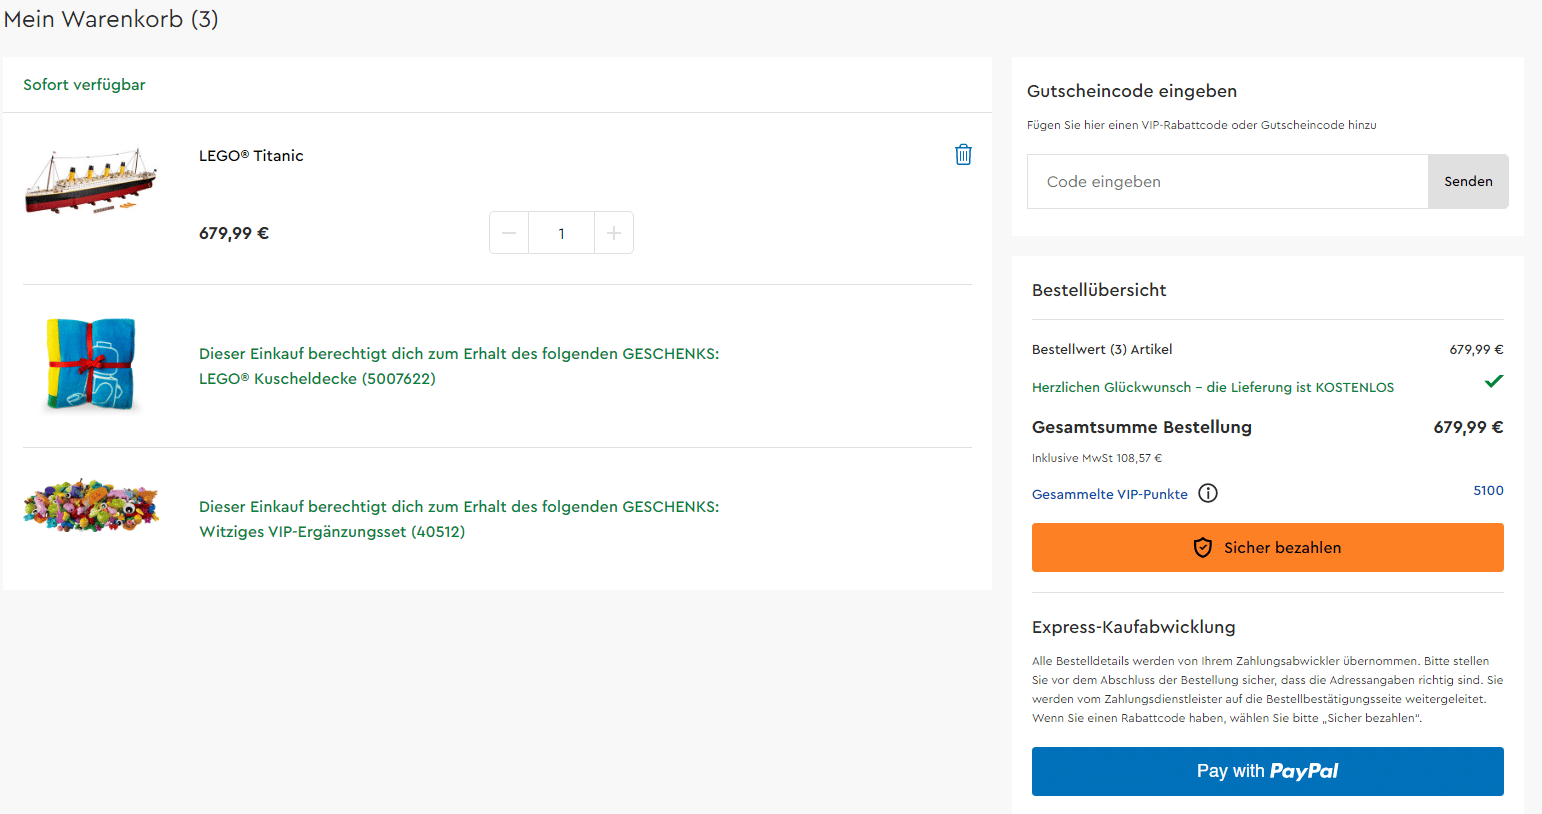Decrease Titanic quantity with the minus button
The height and width of the screenshot is (814, 1542).
509,233
